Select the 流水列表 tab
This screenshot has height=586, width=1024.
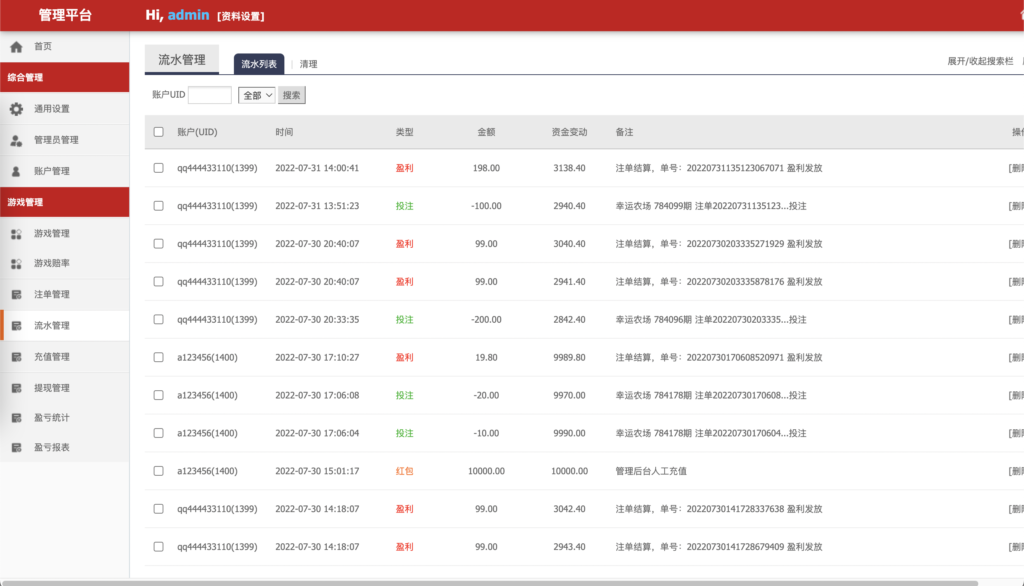click(x=259, y=64)
